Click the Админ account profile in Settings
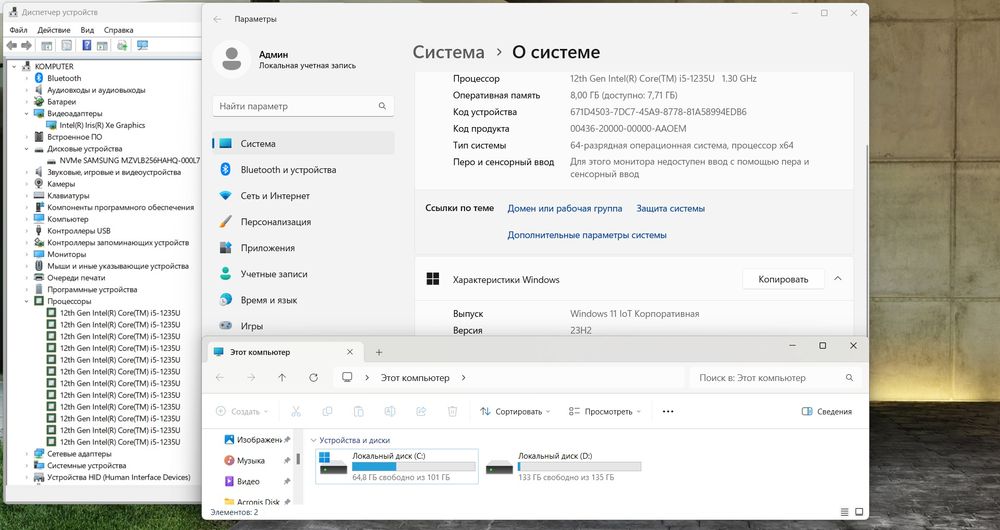Image resolution: width=1000 pixels, height=530 pixels. [x=287, y=59]
